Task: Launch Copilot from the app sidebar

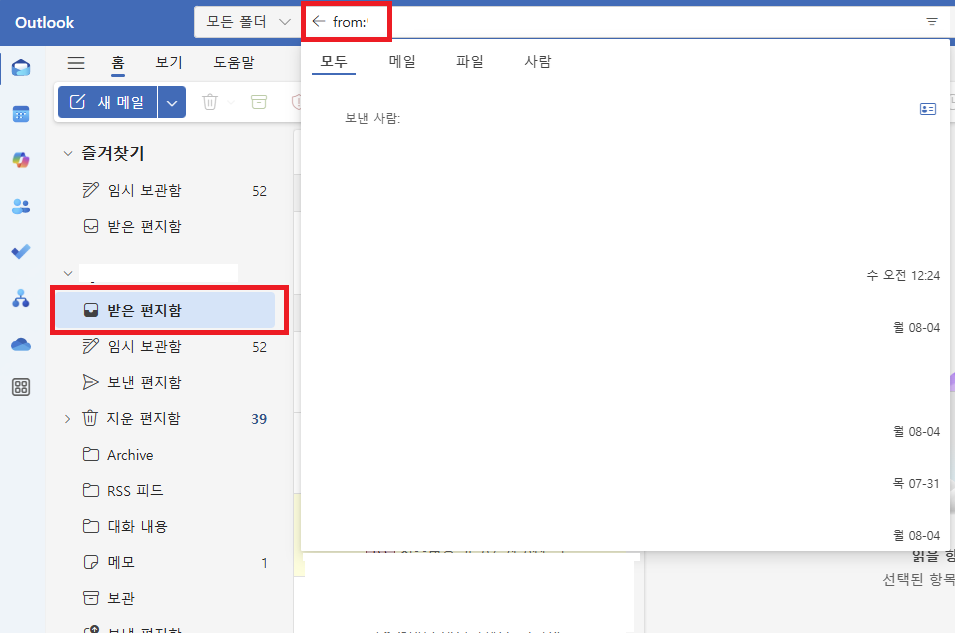Action: 21,160
